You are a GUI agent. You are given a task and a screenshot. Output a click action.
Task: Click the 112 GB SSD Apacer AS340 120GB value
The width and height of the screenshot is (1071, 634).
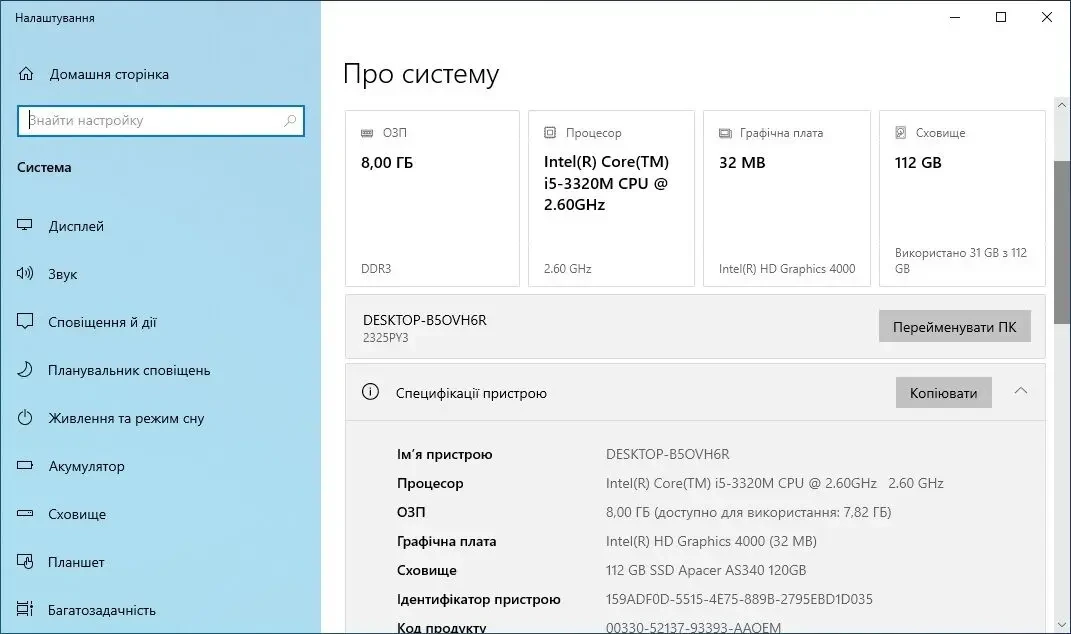(x=706, y=570)
